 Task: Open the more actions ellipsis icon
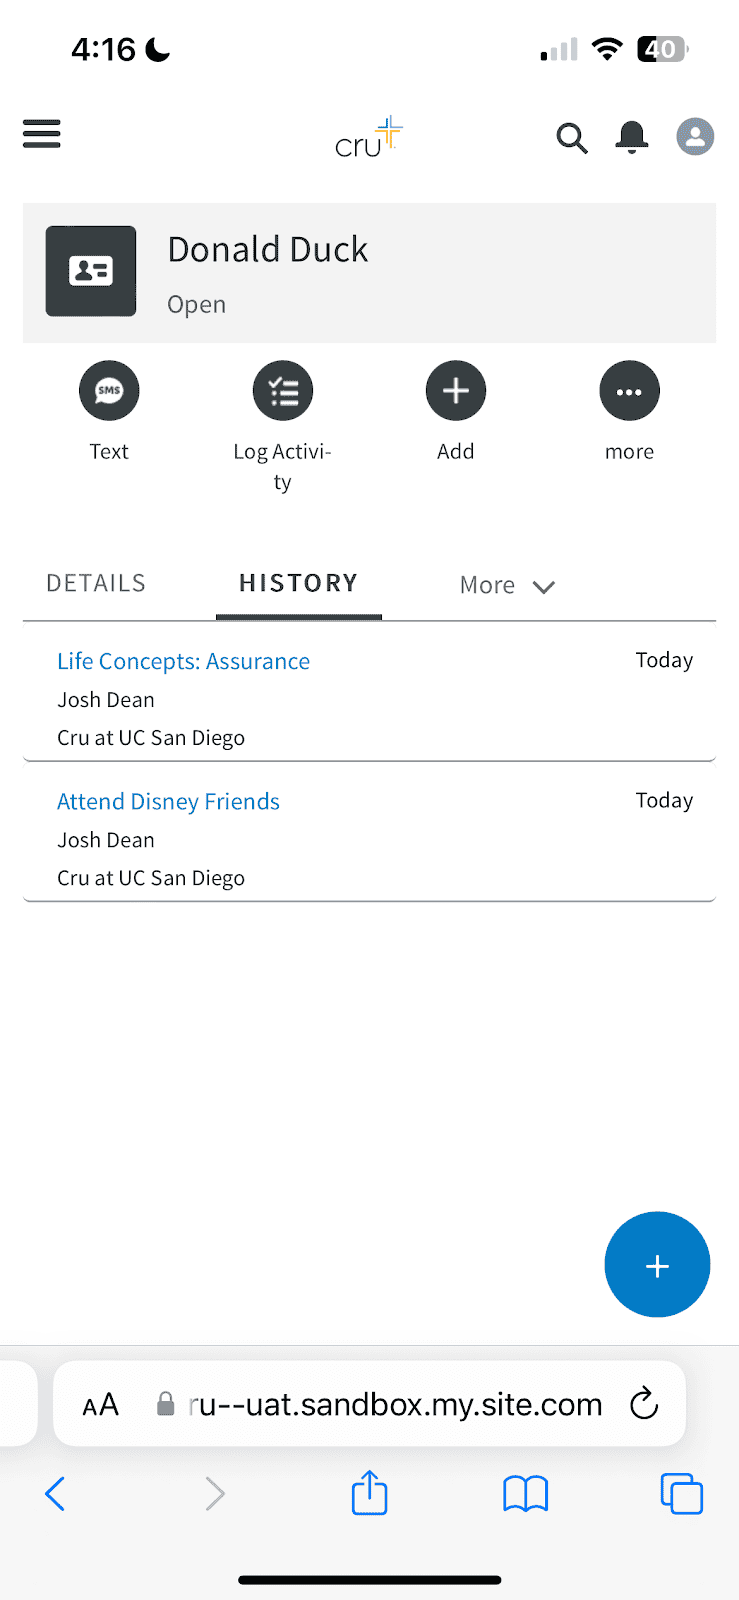point(630,390)
